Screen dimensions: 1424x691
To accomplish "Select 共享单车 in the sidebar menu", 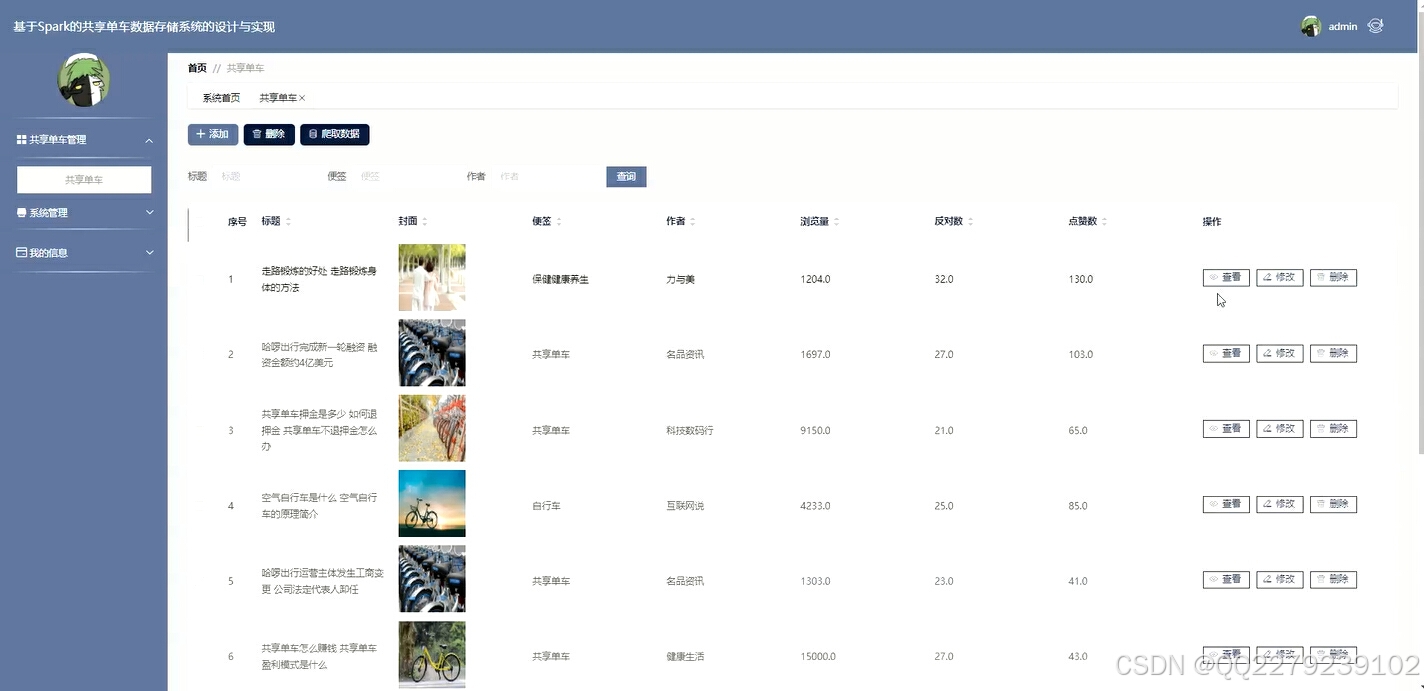I will (x=84, y=179).
